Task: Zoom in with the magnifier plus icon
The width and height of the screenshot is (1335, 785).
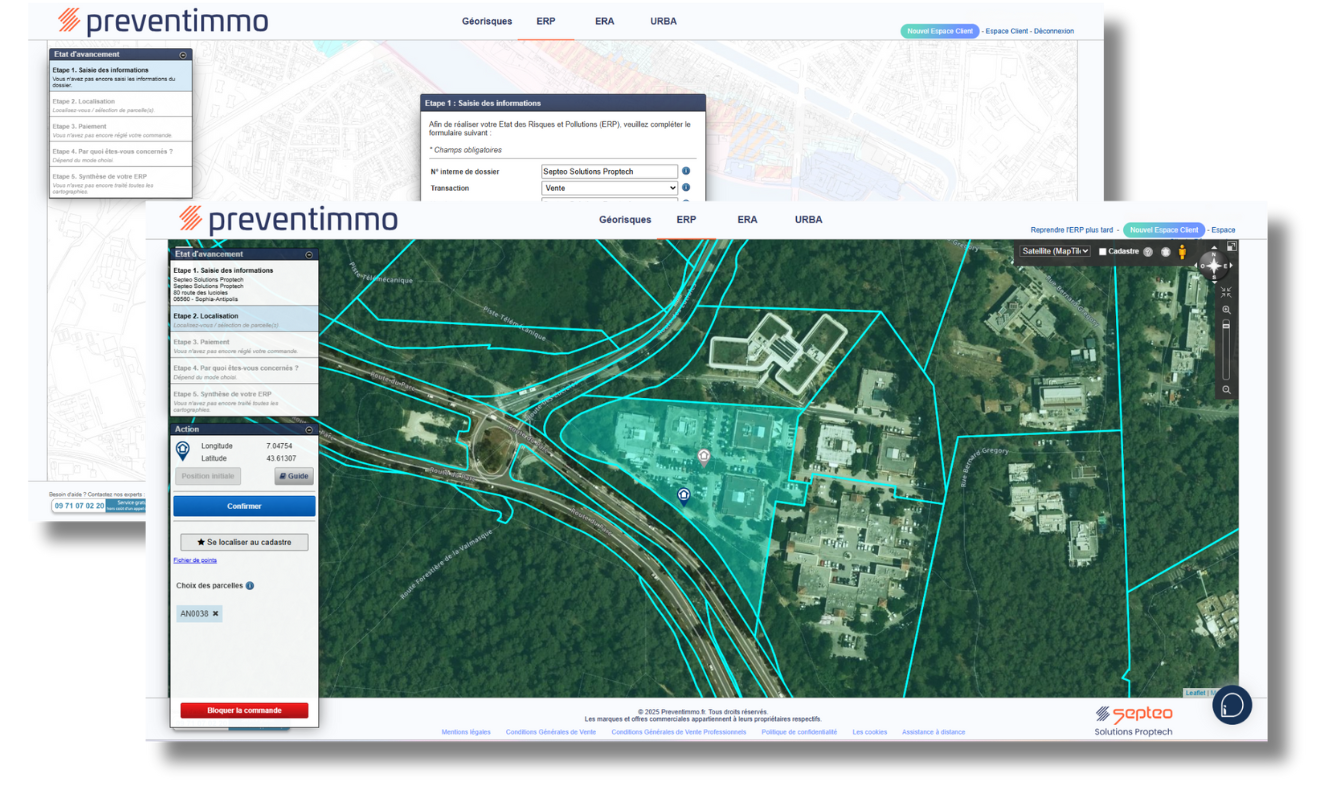Action: point(1226,311)
